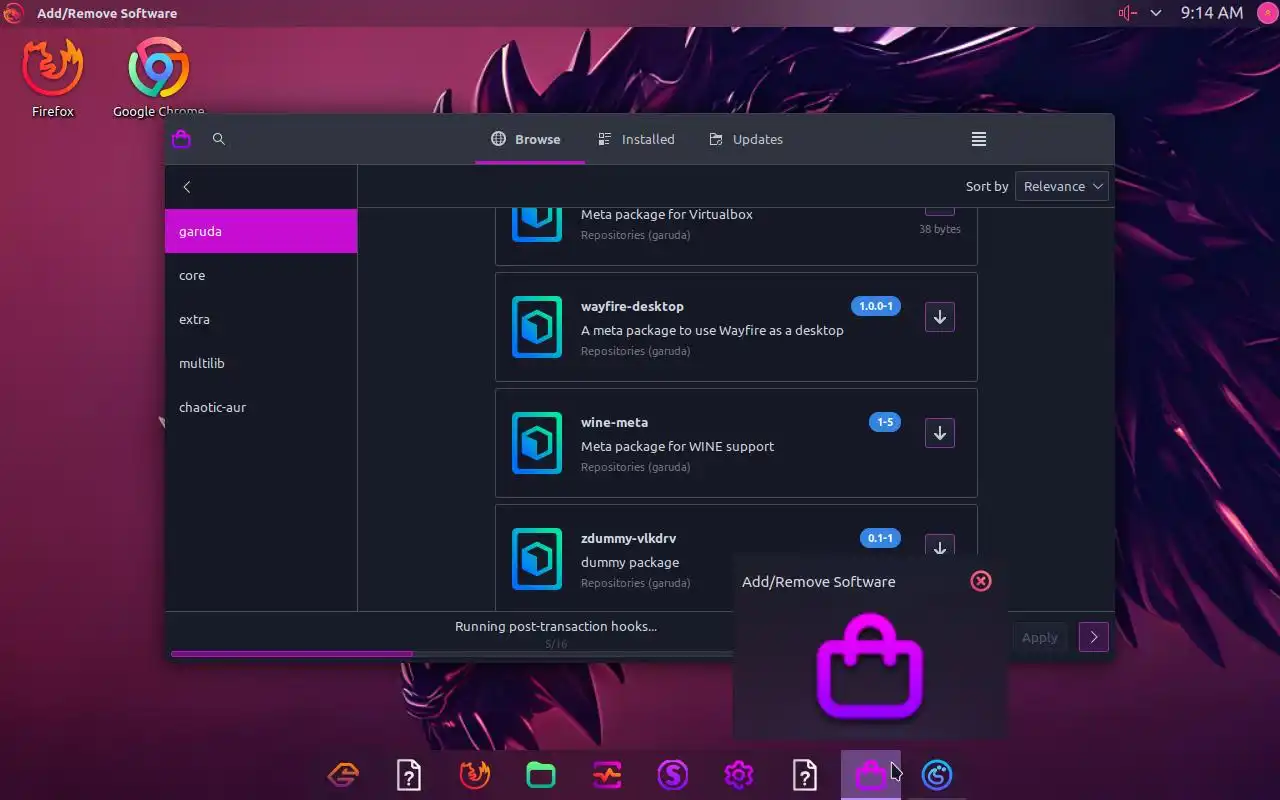
Task: Click the zdummy-vlkdrv package name
Action: pos(628,538)
